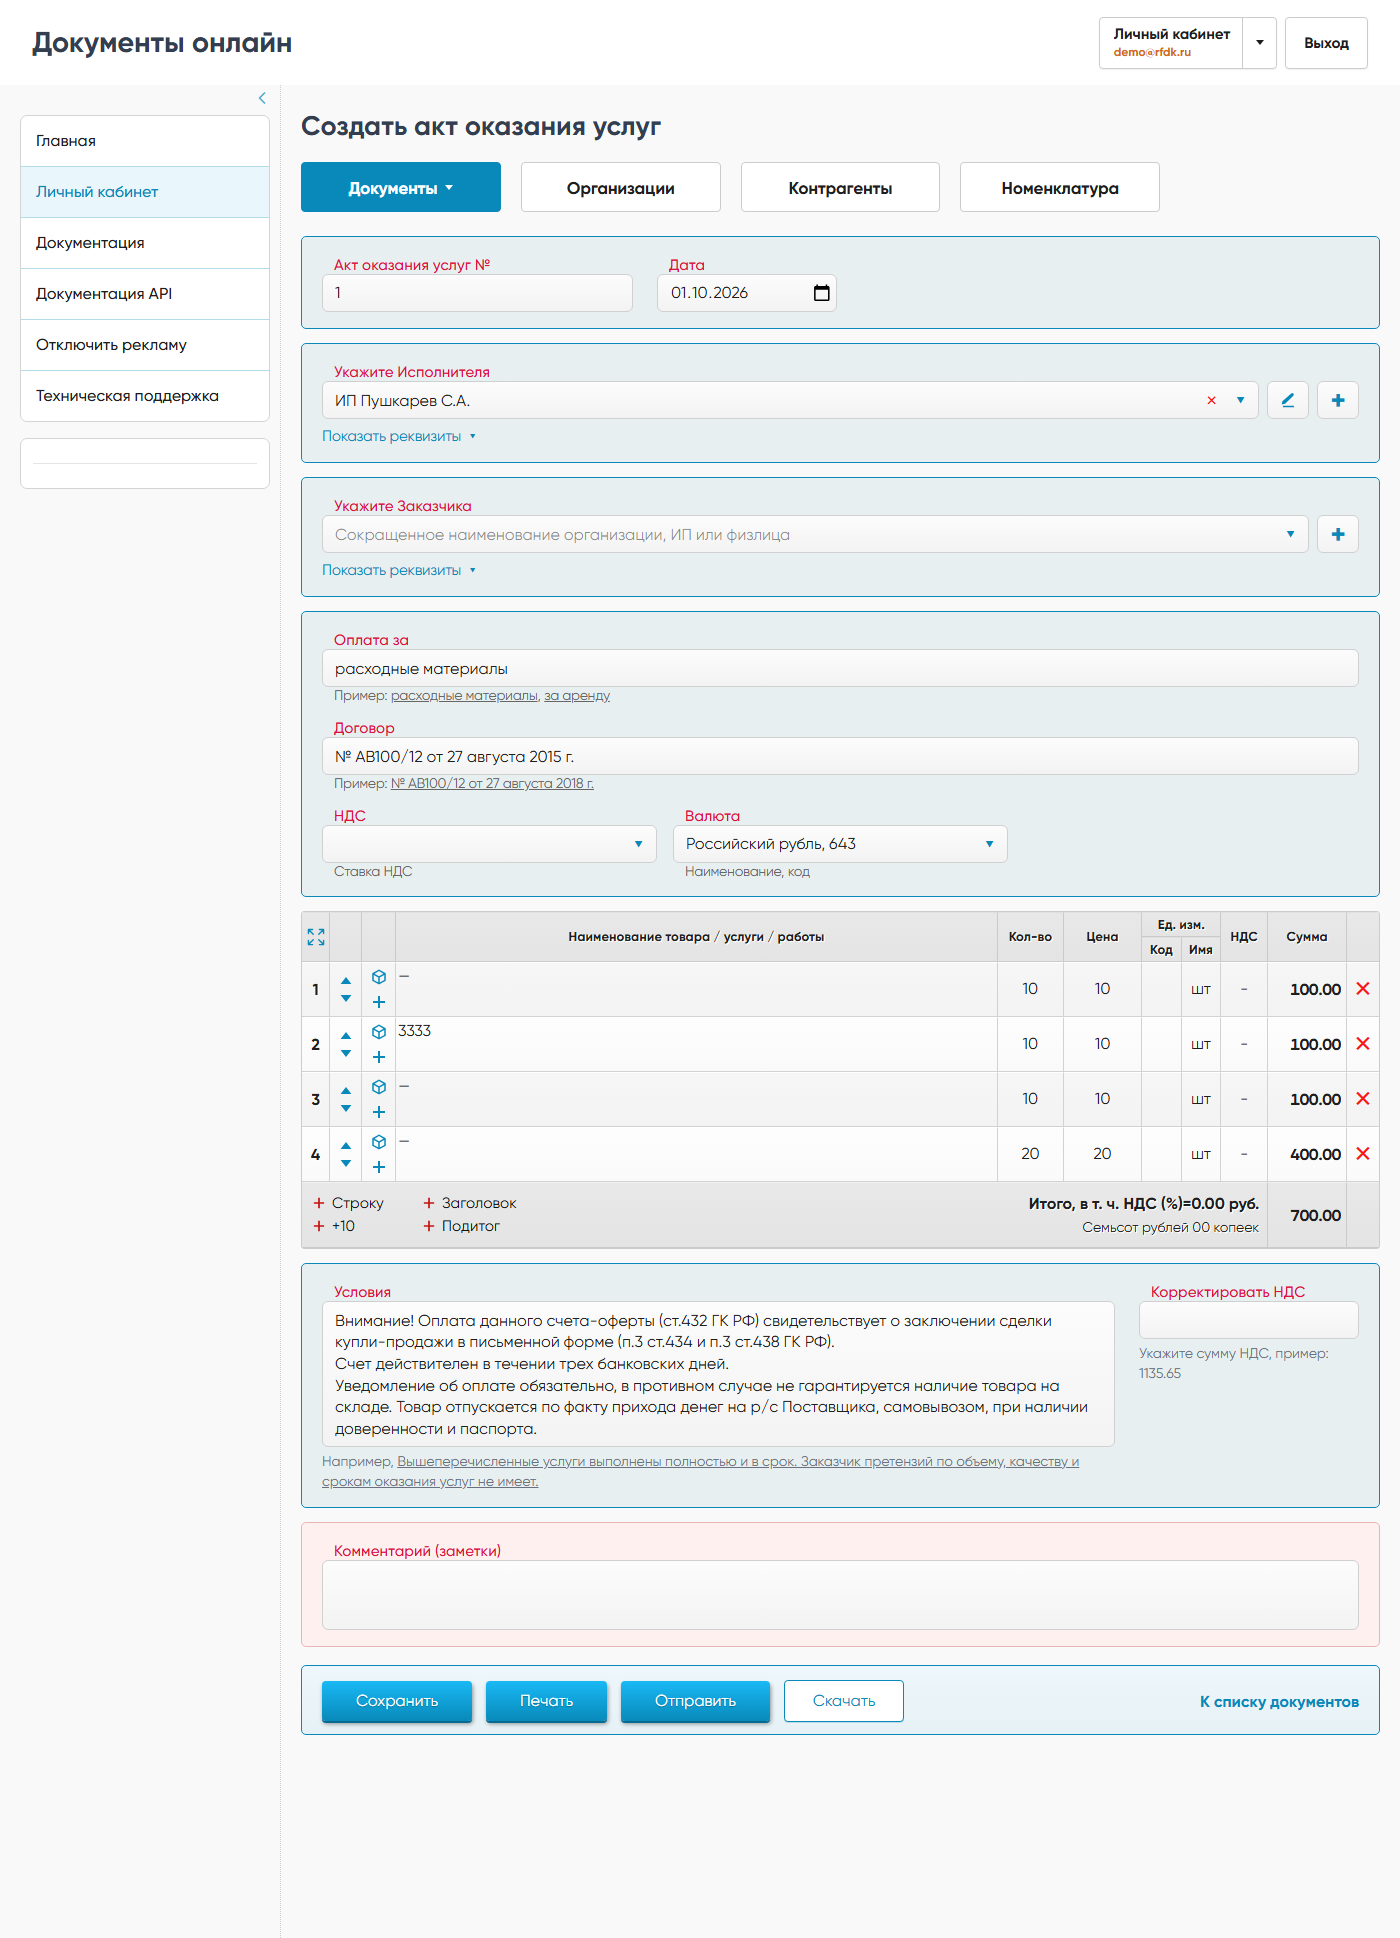
Task: Clear ИП Пушкарев С.А. with red x
Action: click(x=1211, y=400)
